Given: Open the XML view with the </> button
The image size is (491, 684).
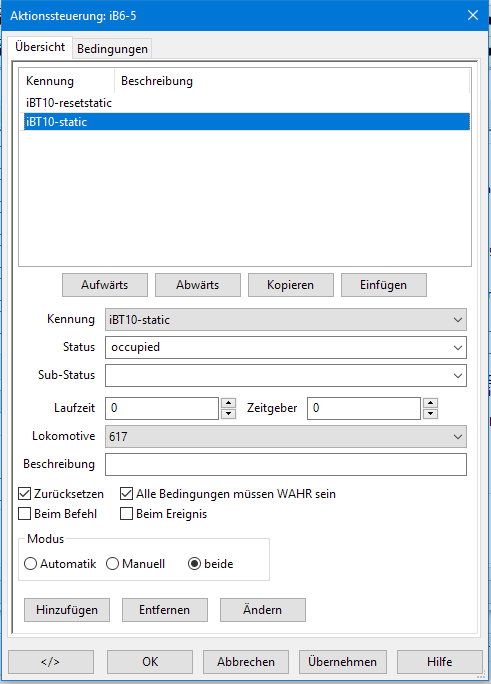Looking at the screenshot, I should [51, 662].
